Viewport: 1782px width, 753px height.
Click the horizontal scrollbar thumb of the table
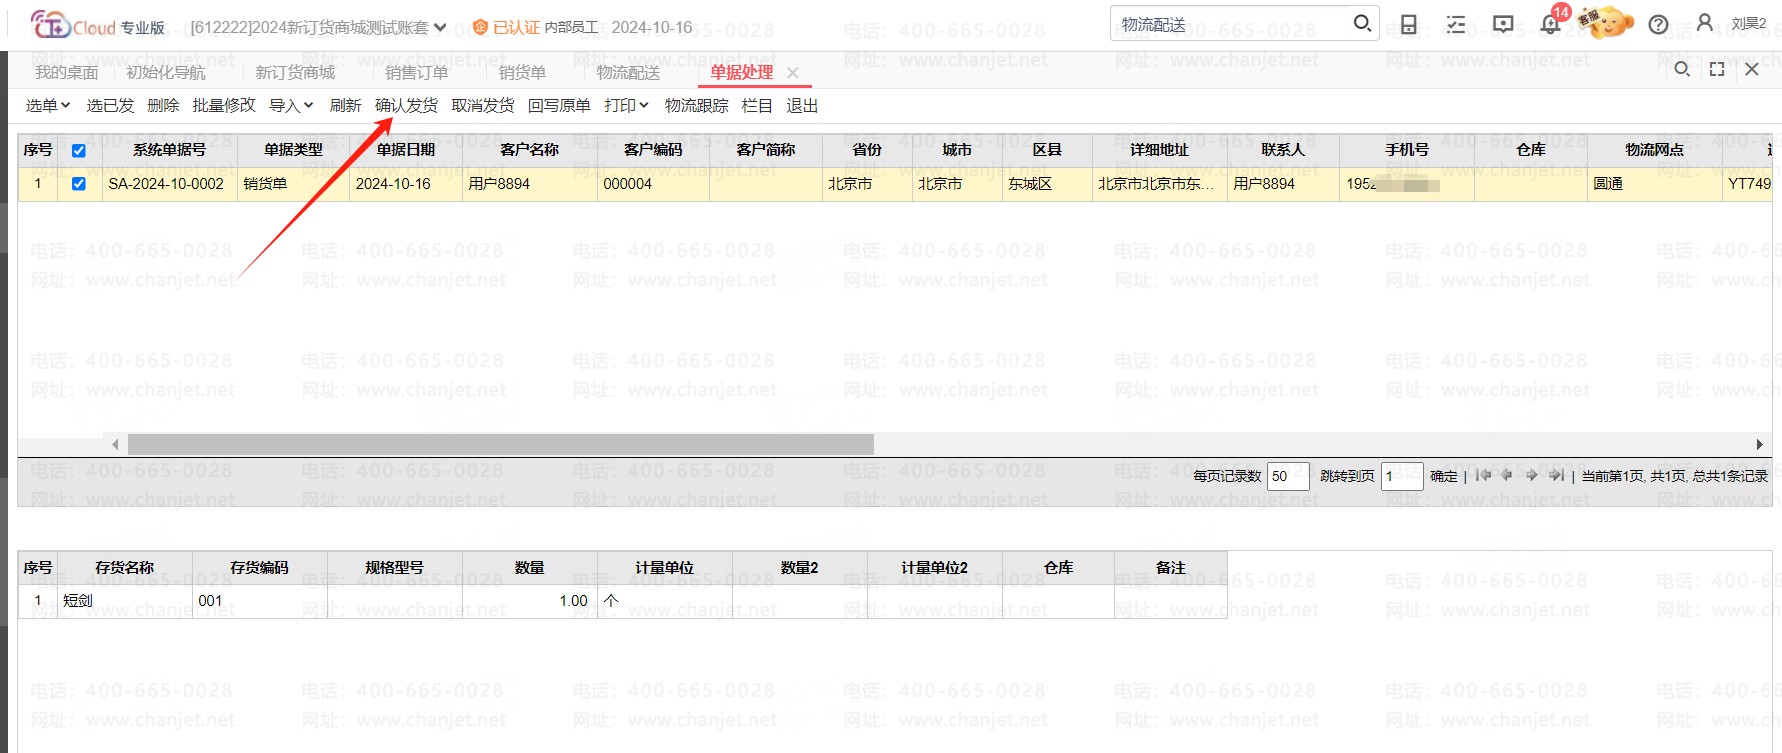500,444
